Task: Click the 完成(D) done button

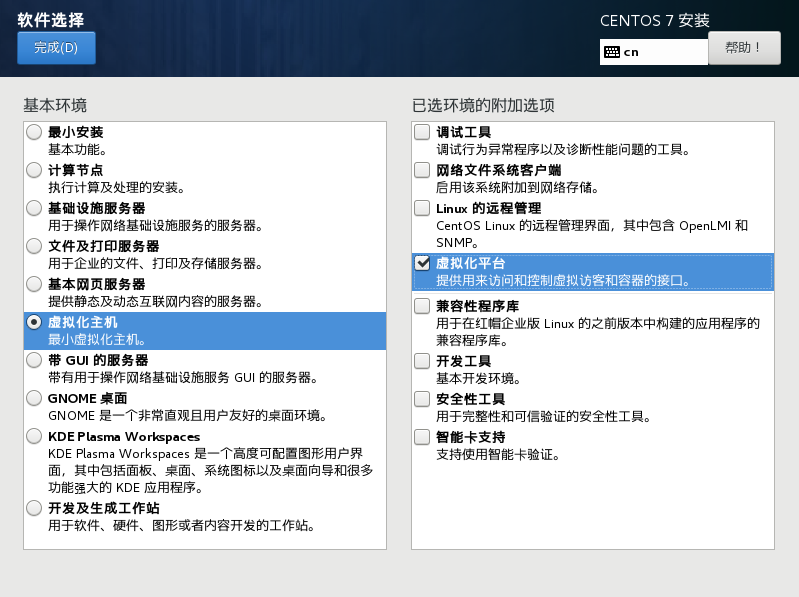Action: click(x=56, y=48)
